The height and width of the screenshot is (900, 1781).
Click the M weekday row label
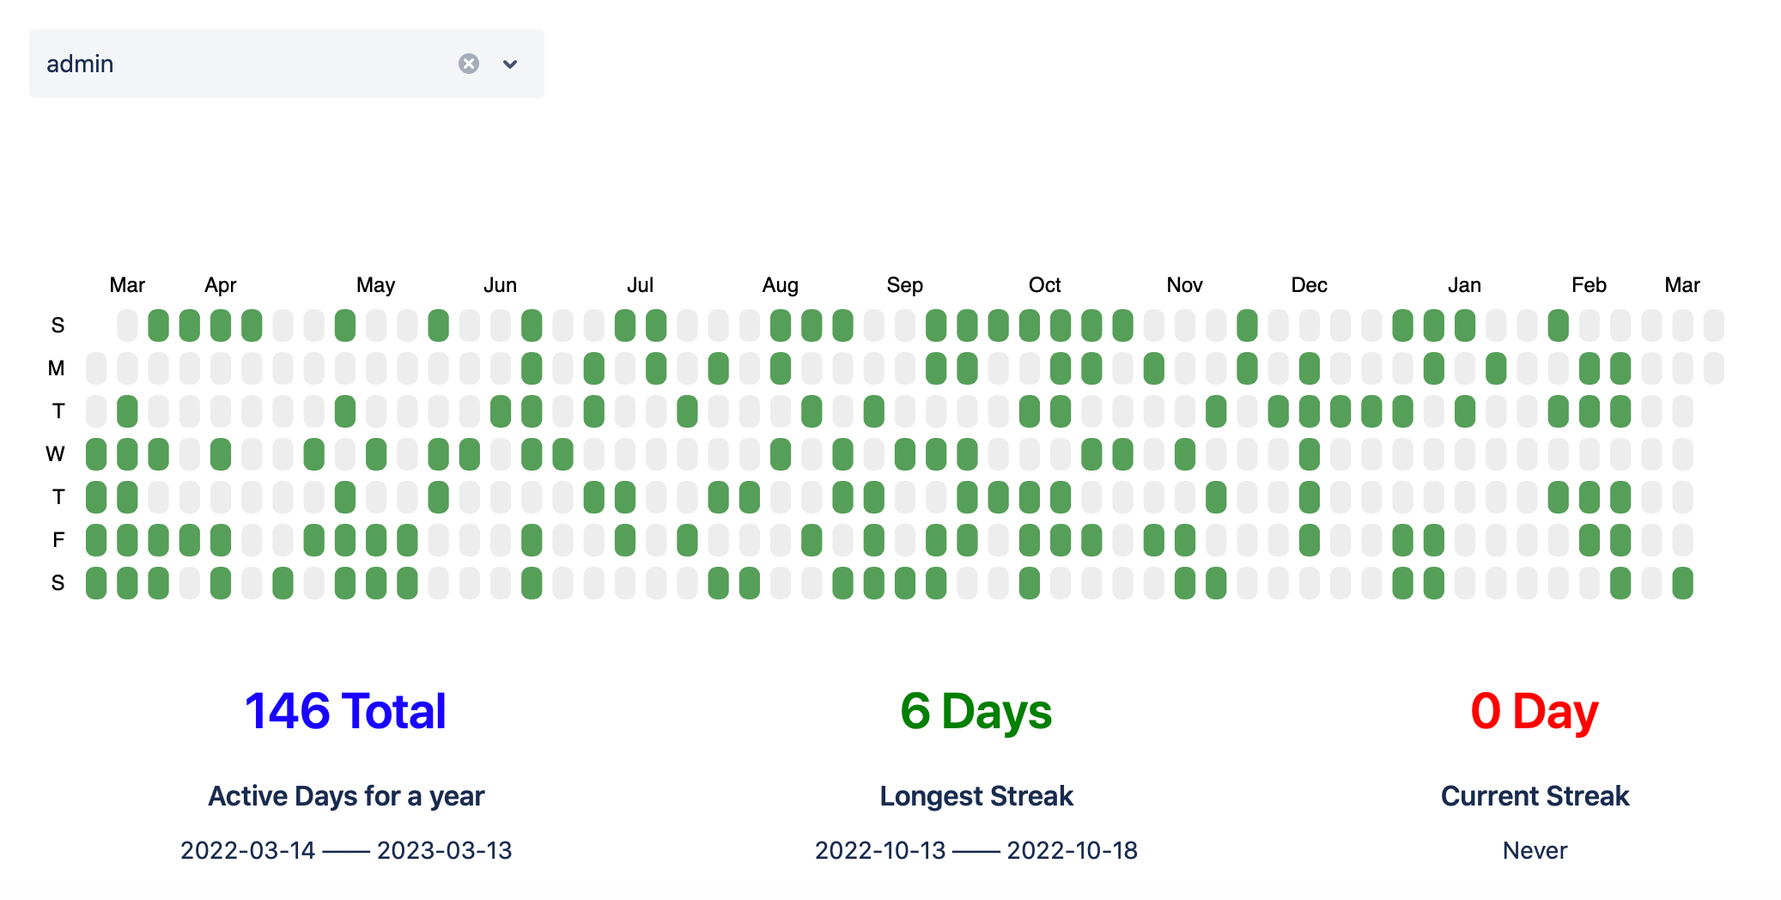(56, 368)
